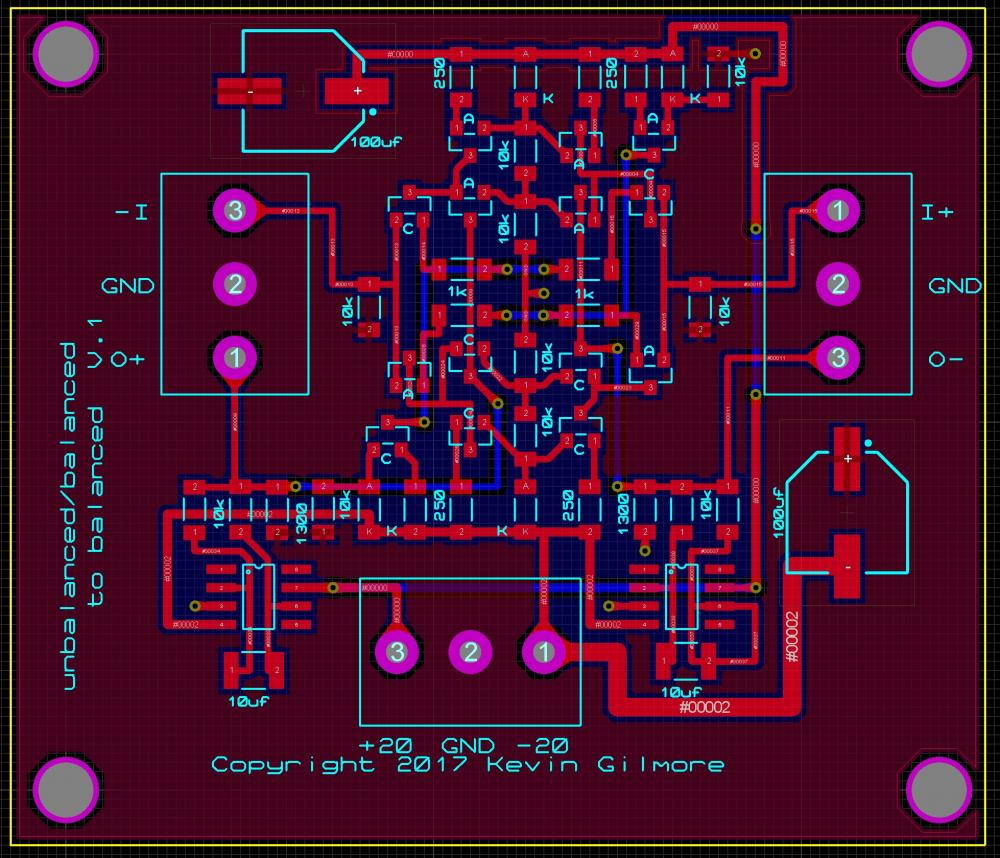Select the top-right mounting hole
Screen dimensions: 1000x858
point(939,54)
